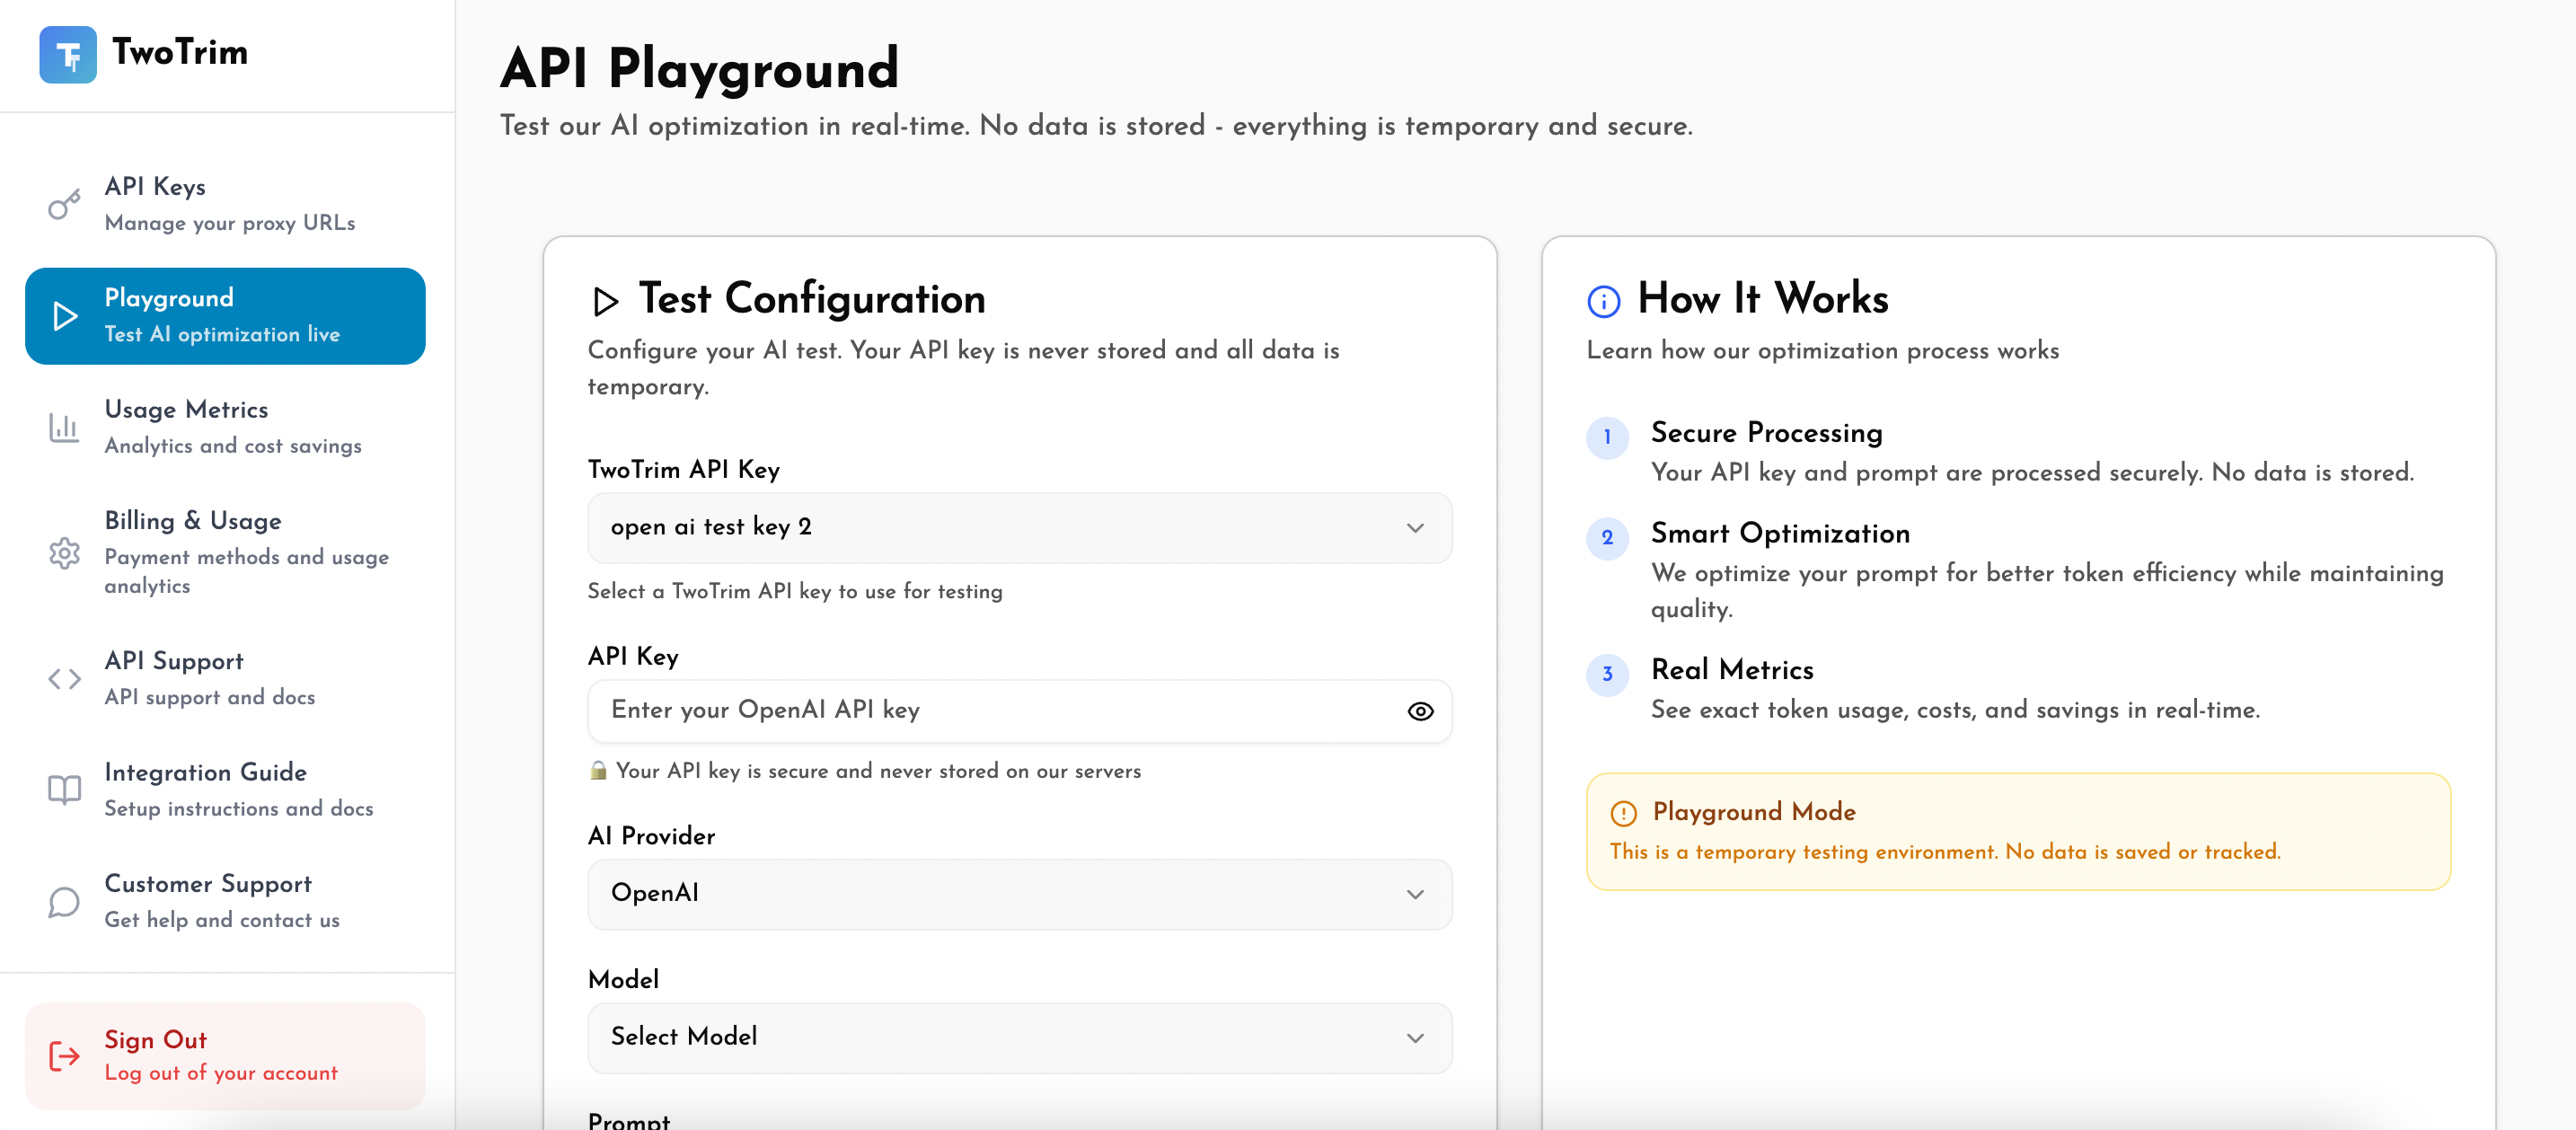Click the Customer Support chat bubble icon
Viewport: 2576px width, 1130px height.
[64, 902]
